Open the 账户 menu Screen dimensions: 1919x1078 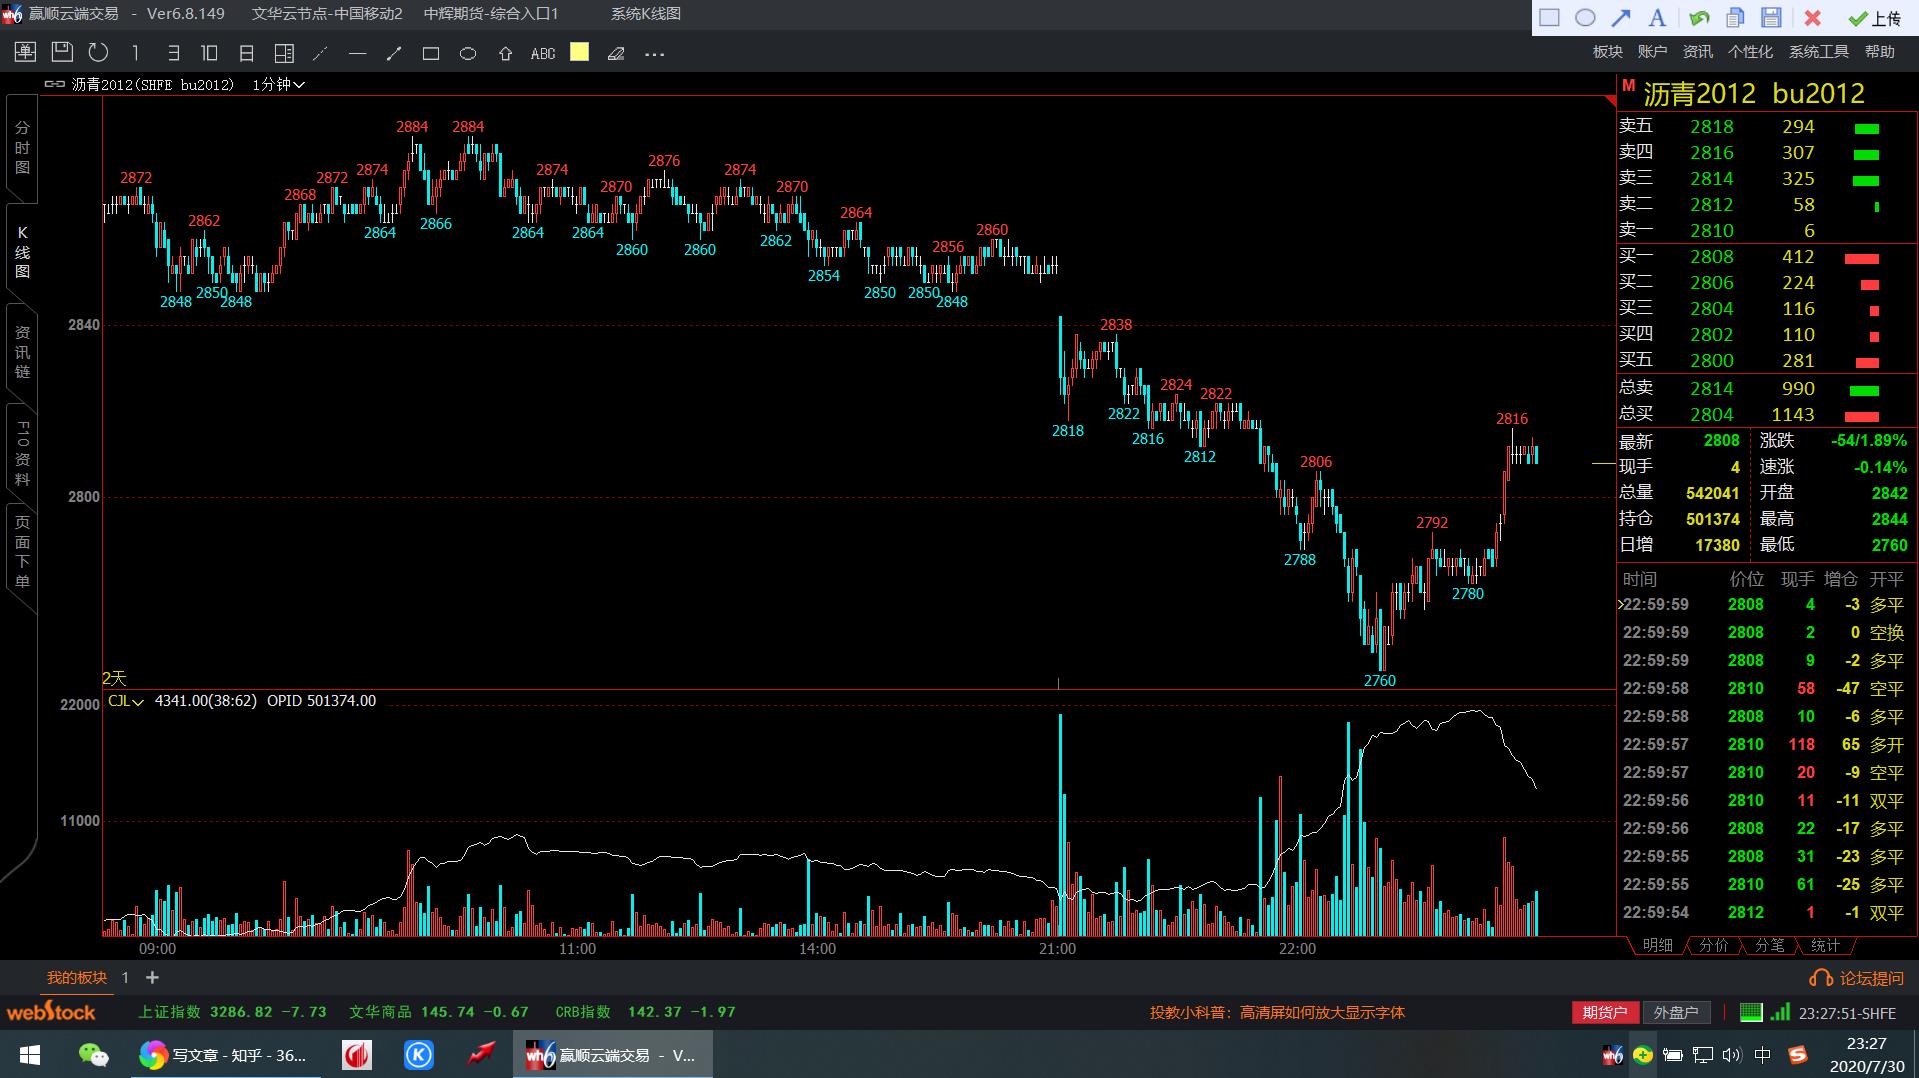(1652, 51)
